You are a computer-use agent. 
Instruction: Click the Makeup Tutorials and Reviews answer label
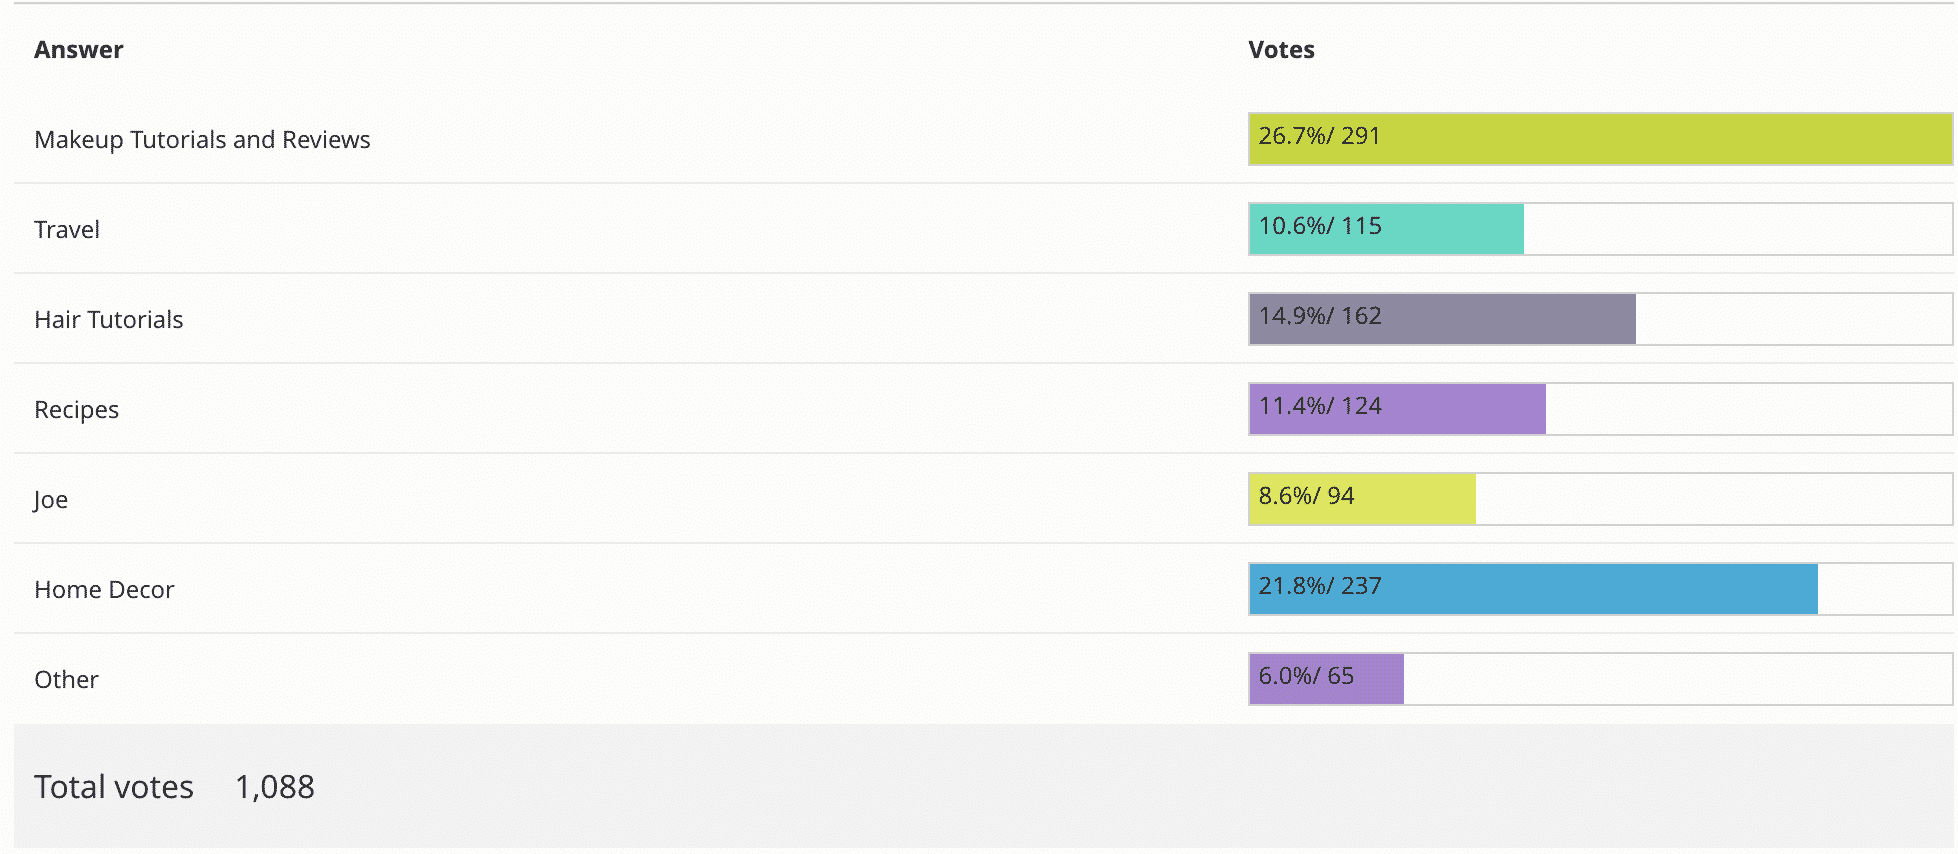[202, 140]
